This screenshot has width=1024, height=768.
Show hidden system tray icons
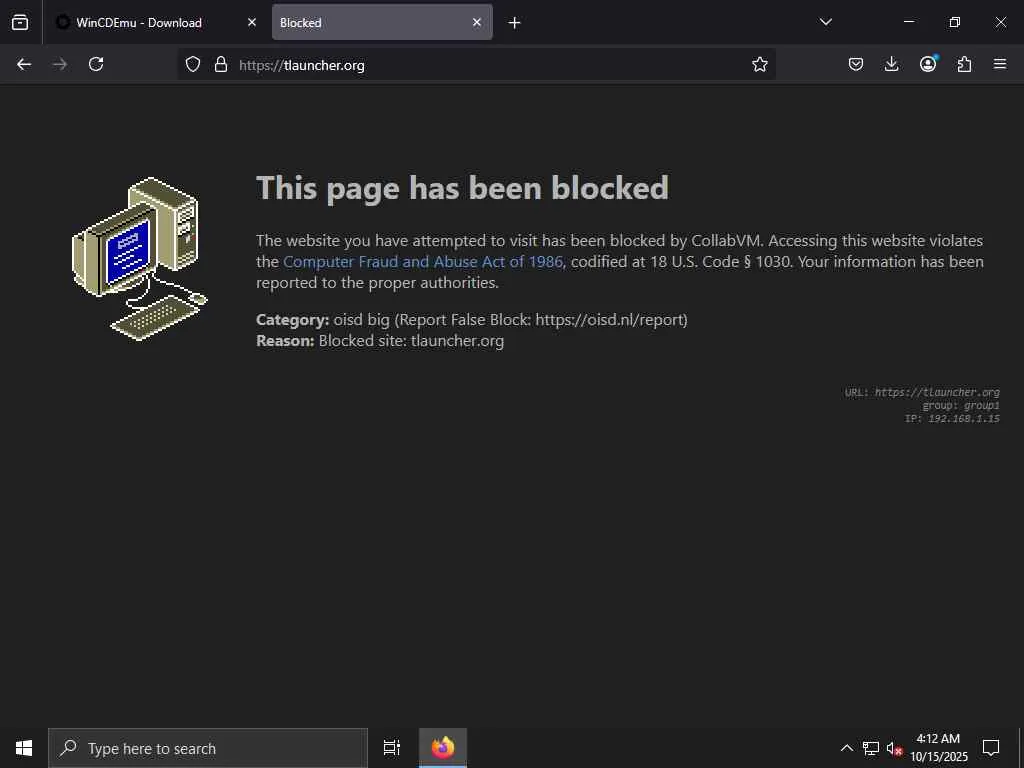click(846, 748)
